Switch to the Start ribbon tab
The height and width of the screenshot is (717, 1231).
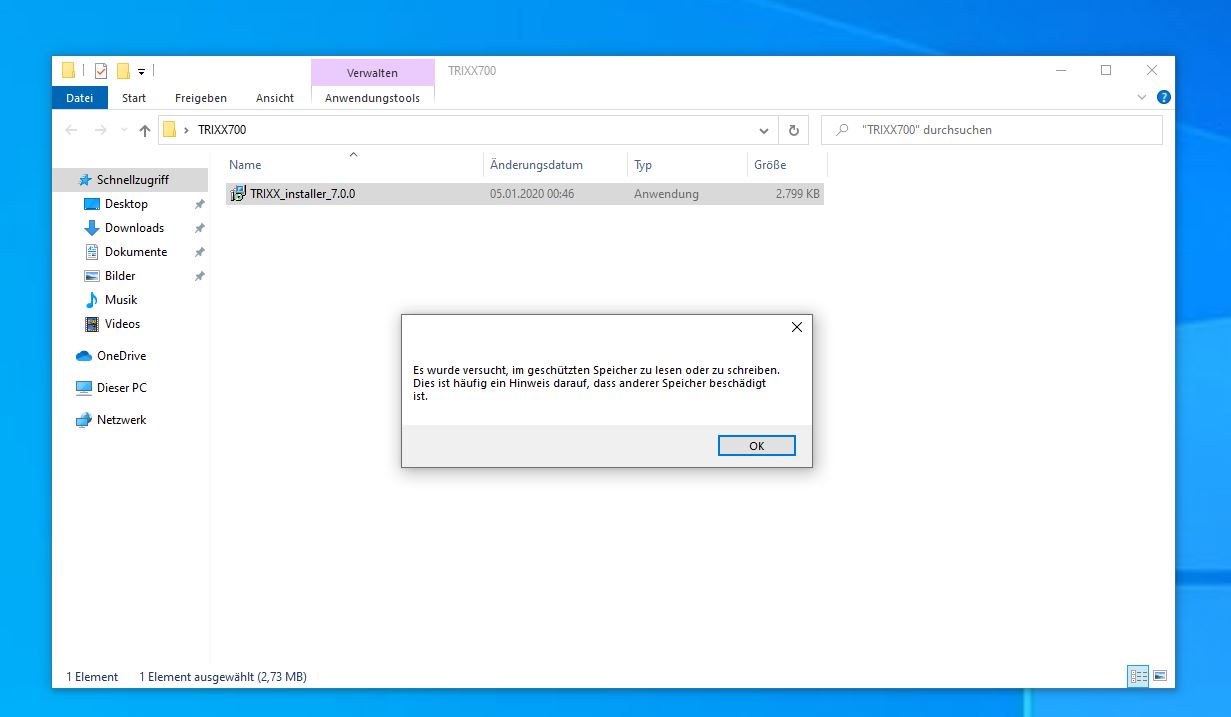point(134,98)
